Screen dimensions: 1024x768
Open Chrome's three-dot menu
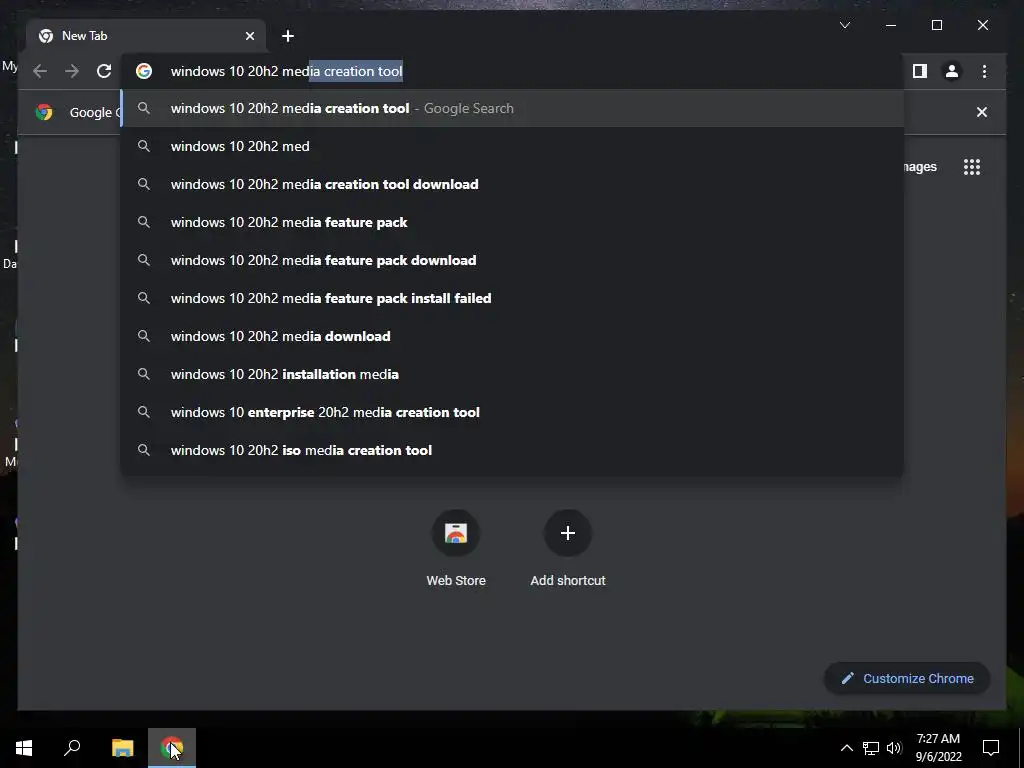(x=984, y=71)
